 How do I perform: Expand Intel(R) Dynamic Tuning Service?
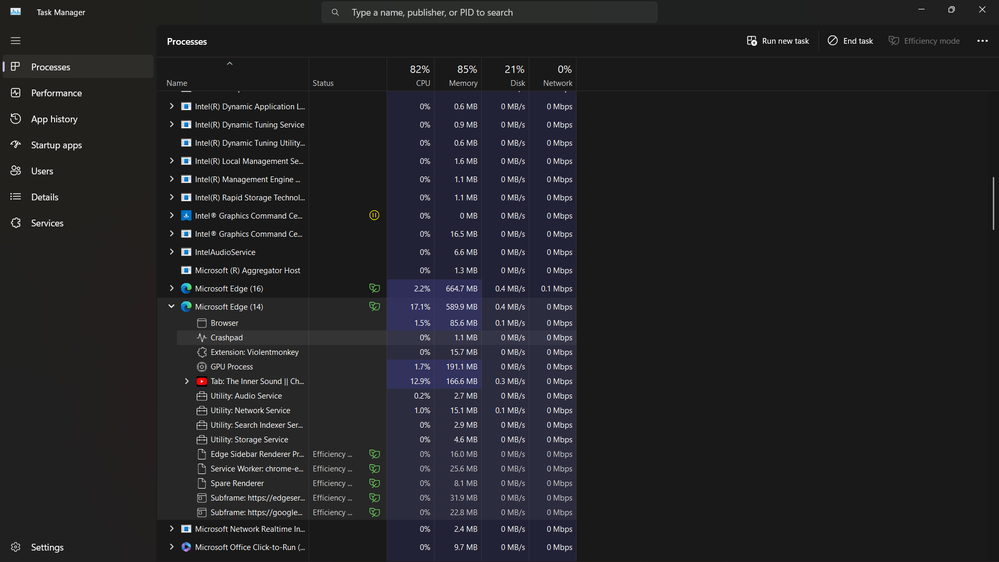click(171, 125)
